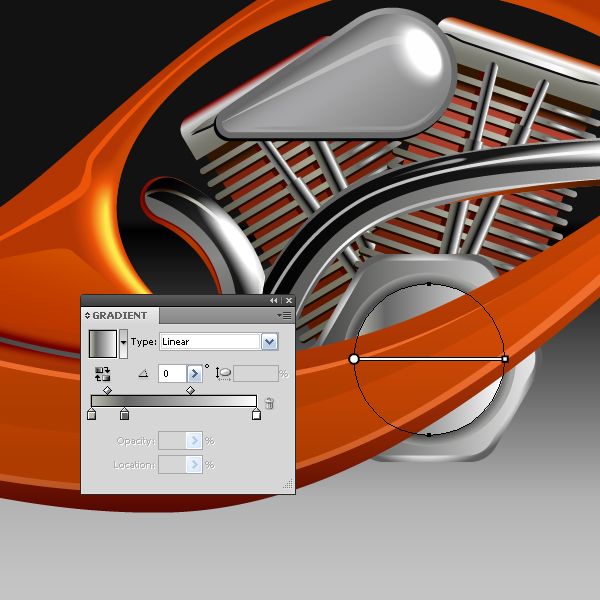The height and width of the screenshot is (600, 600).
Task: Open the Gradient panel options menu
Action: (284, 315)
